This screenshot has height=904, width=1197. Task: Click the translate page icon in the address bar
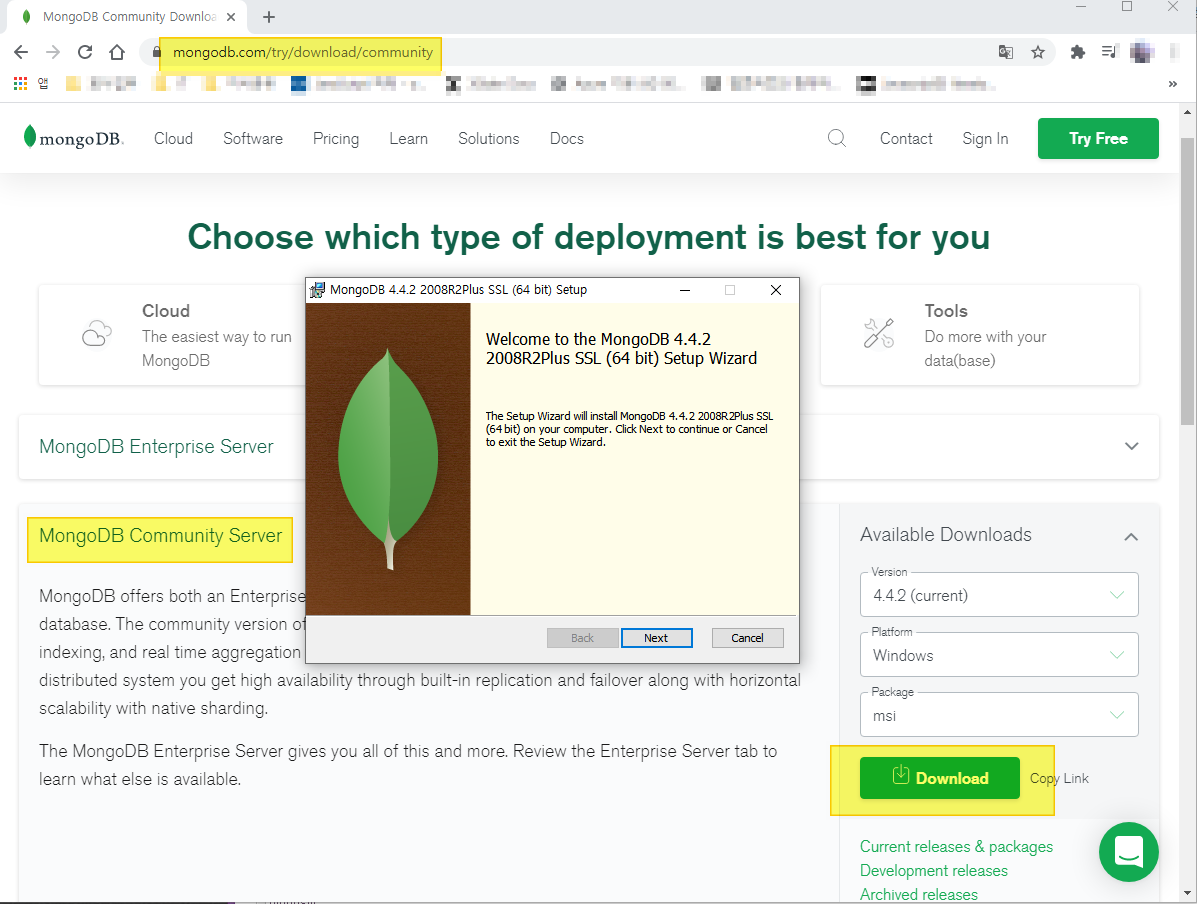(x=1006, y=52)
